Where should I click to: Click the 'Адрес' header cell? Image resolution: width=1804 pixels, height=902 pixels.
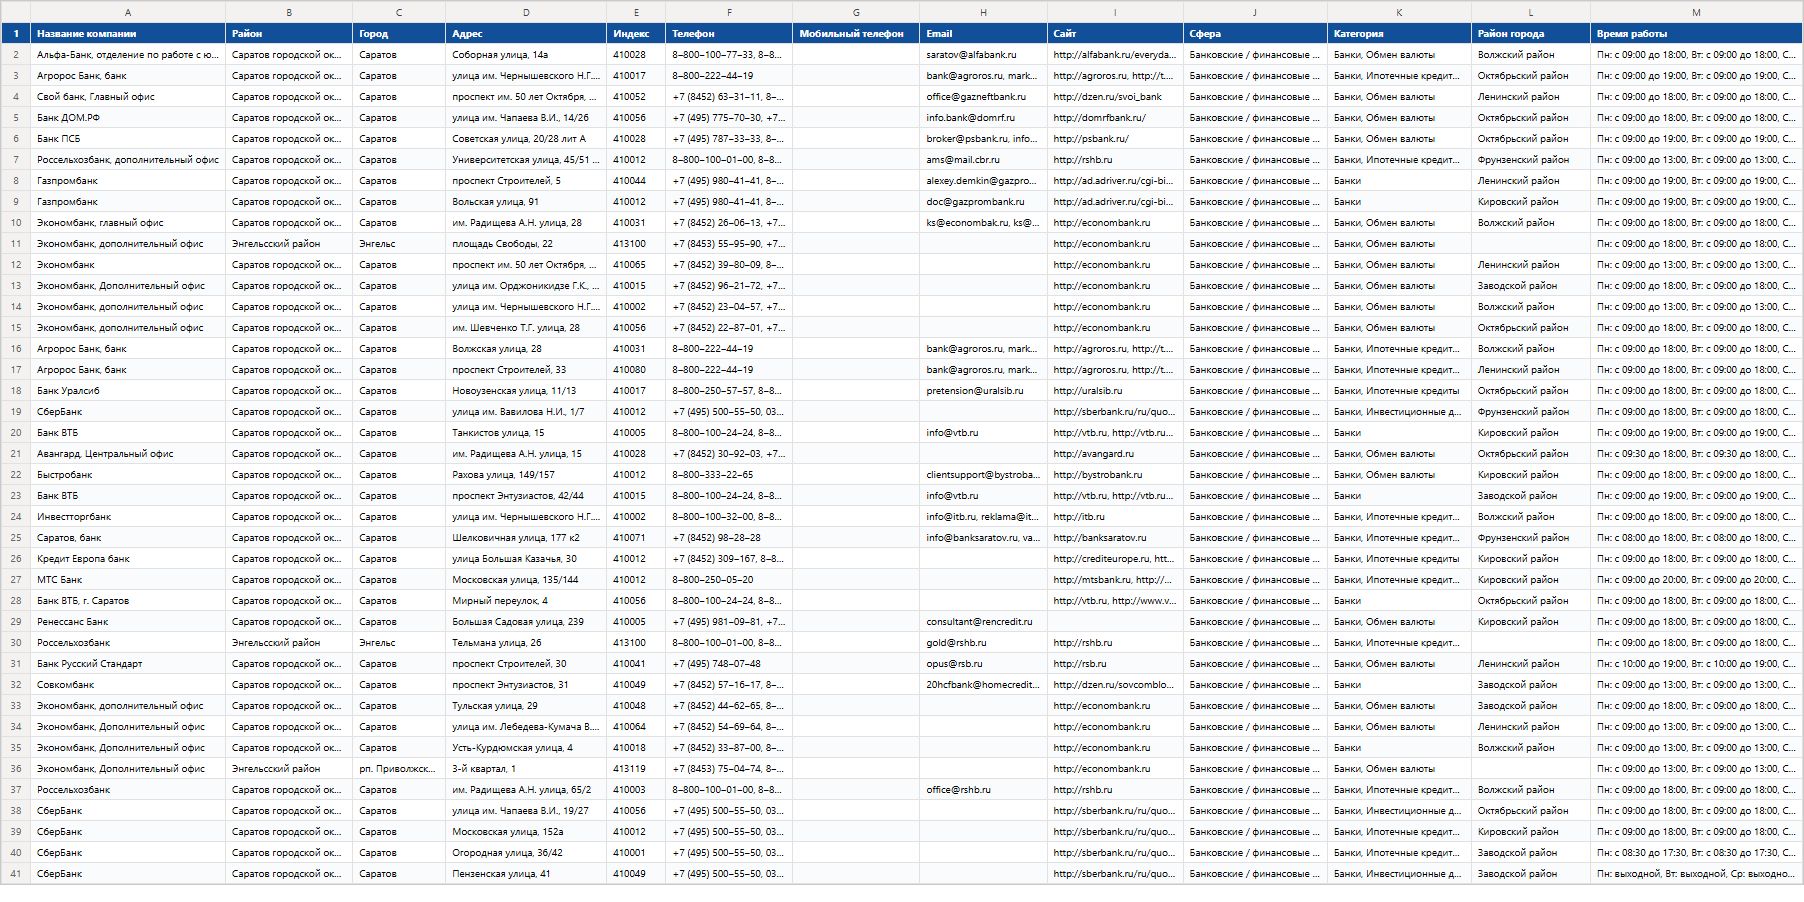click(x=526, y=34)
